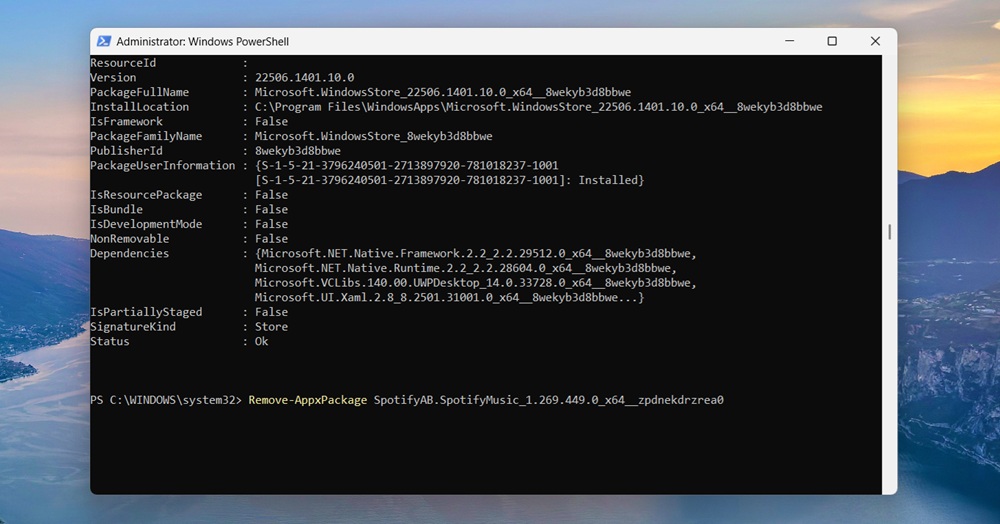Click the IsFramework label
The height and width of the screenshot is (524, 1000).
pos(126,122)
